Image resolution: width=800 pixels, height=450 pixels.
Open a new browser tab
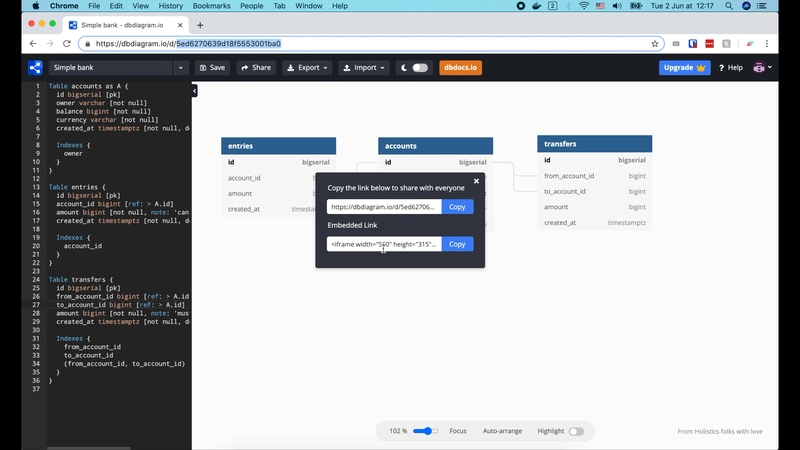200,25
